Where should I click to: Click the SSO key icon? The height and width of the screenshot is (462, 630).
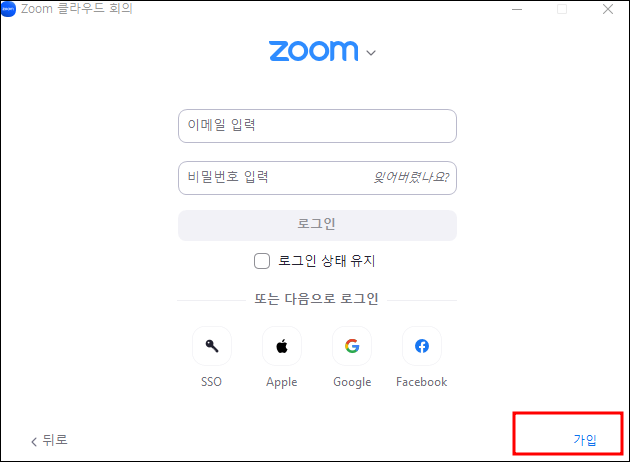coord(212,346)
